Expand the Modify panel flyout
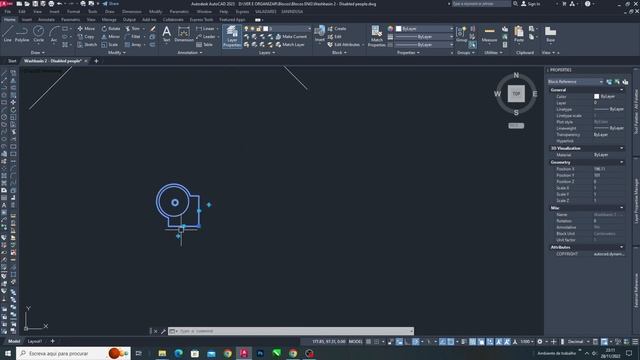 117,53
